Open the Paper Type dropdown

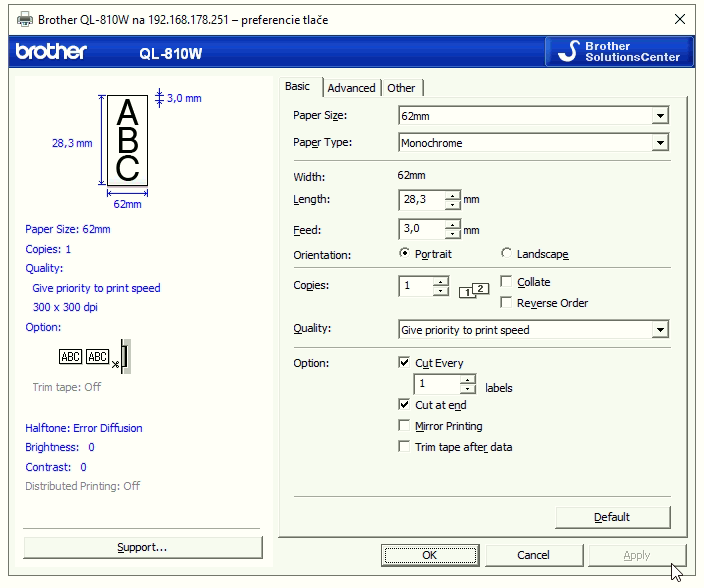tap(660, 143)
